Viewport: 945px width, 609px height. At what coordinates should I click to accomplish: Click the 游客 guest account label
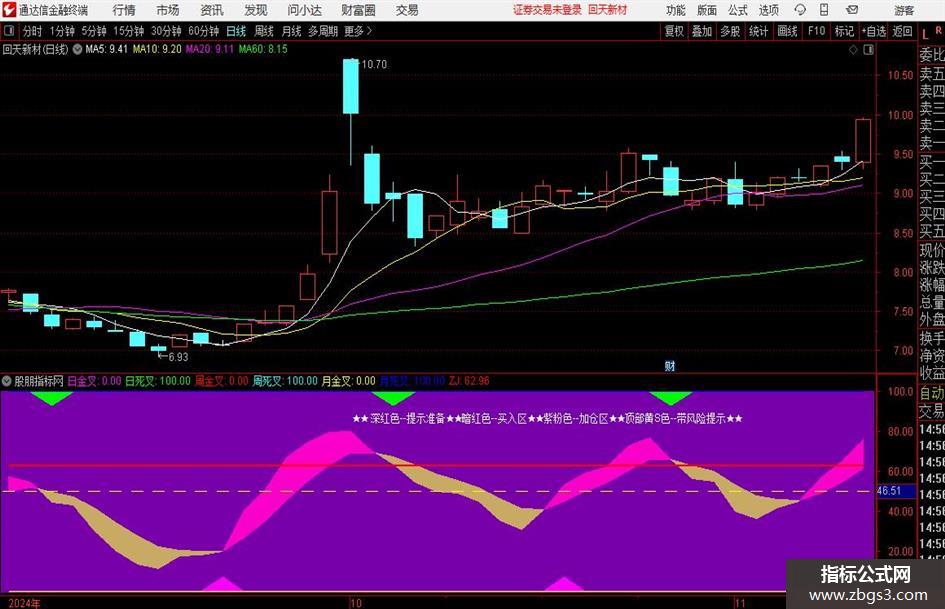tap(904, 10)
